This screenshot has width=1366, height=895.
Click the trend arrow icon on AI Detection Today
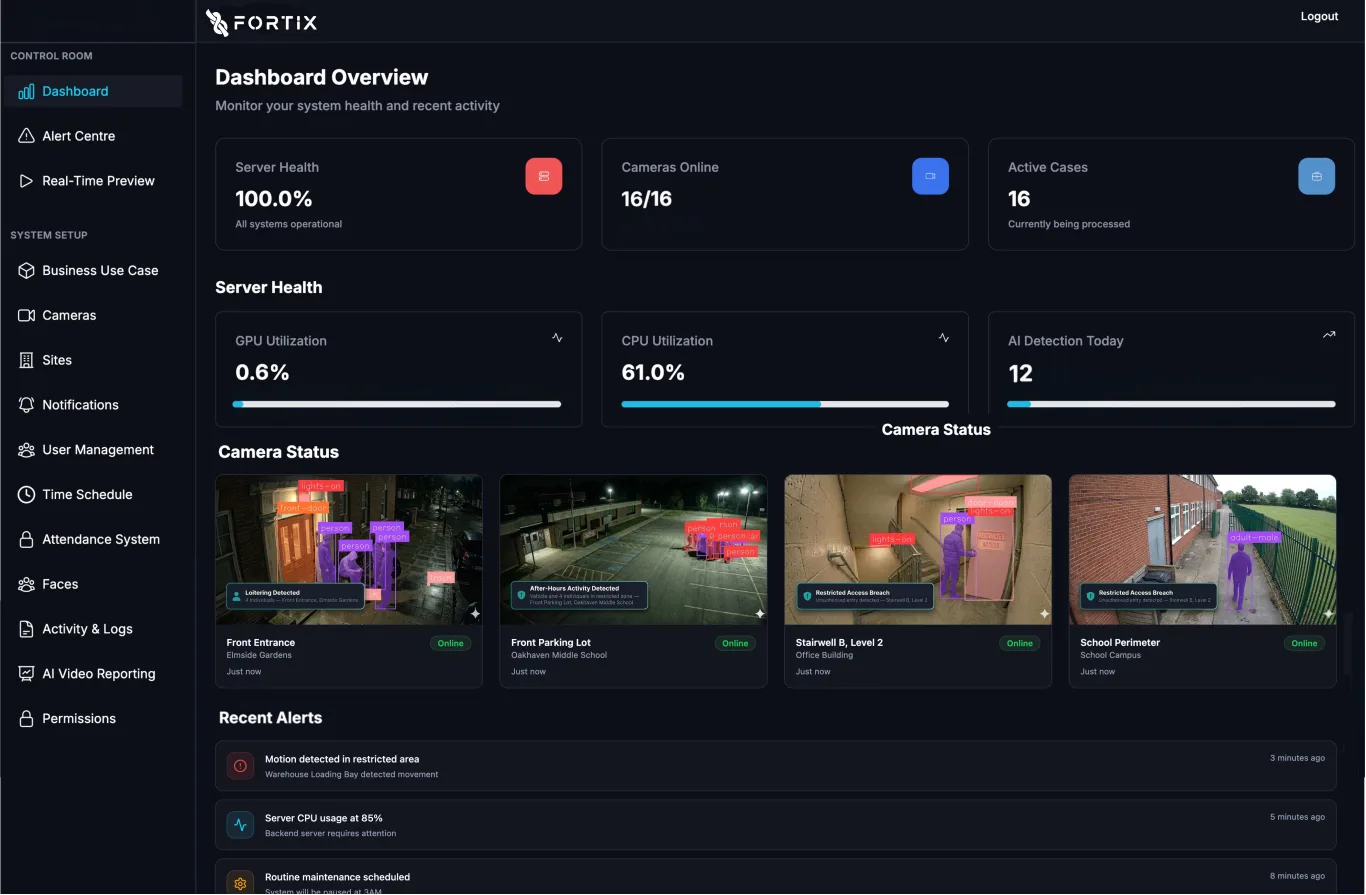[1329, 335]
